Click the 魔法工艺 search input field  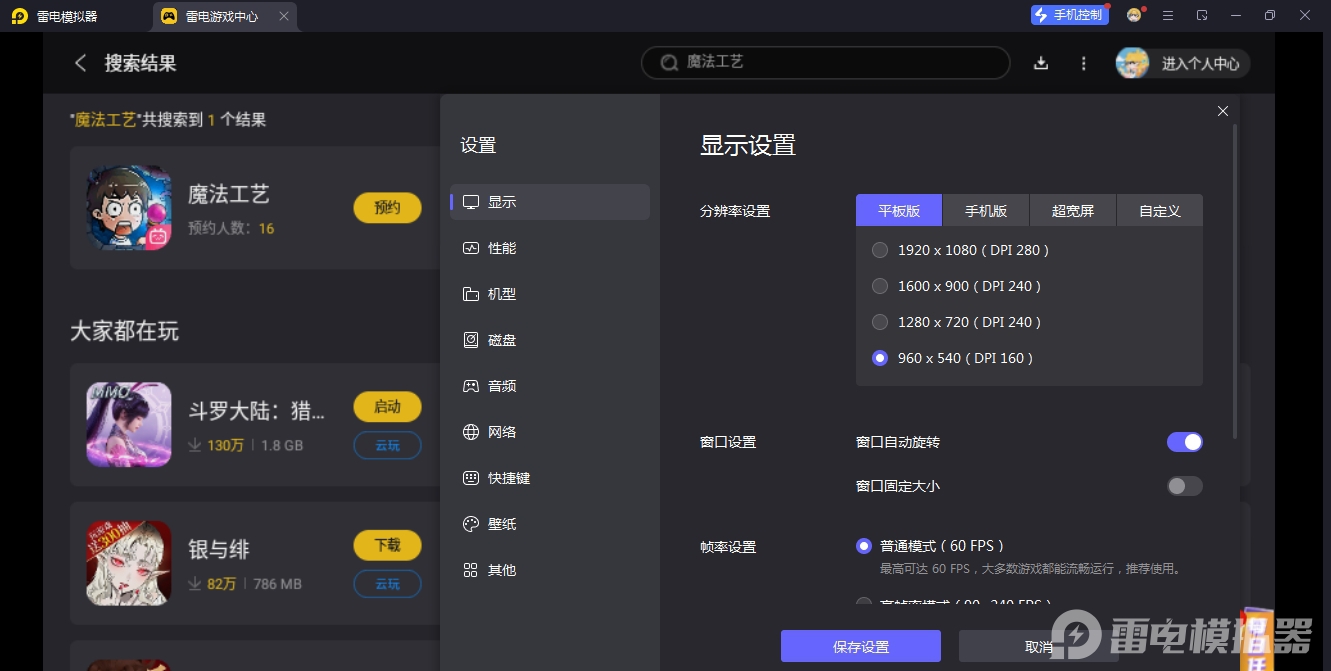tap(826, 62)
